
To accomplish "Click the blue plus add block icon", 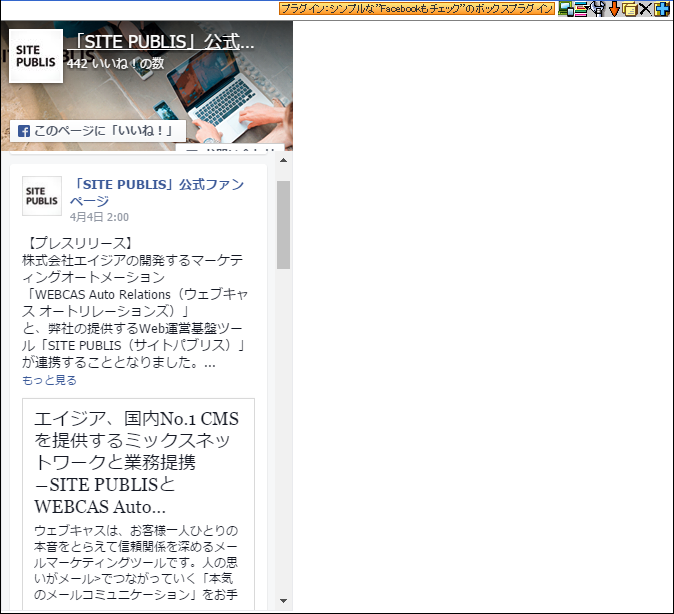I will (x=661, y=9).
